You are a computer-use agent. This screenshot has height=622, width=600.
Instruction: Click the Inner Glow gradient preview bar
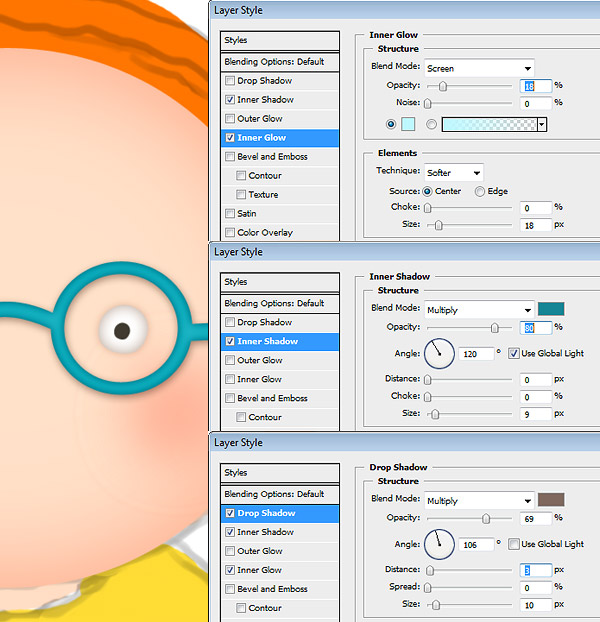pyautogui.click(x=490, y=125)
